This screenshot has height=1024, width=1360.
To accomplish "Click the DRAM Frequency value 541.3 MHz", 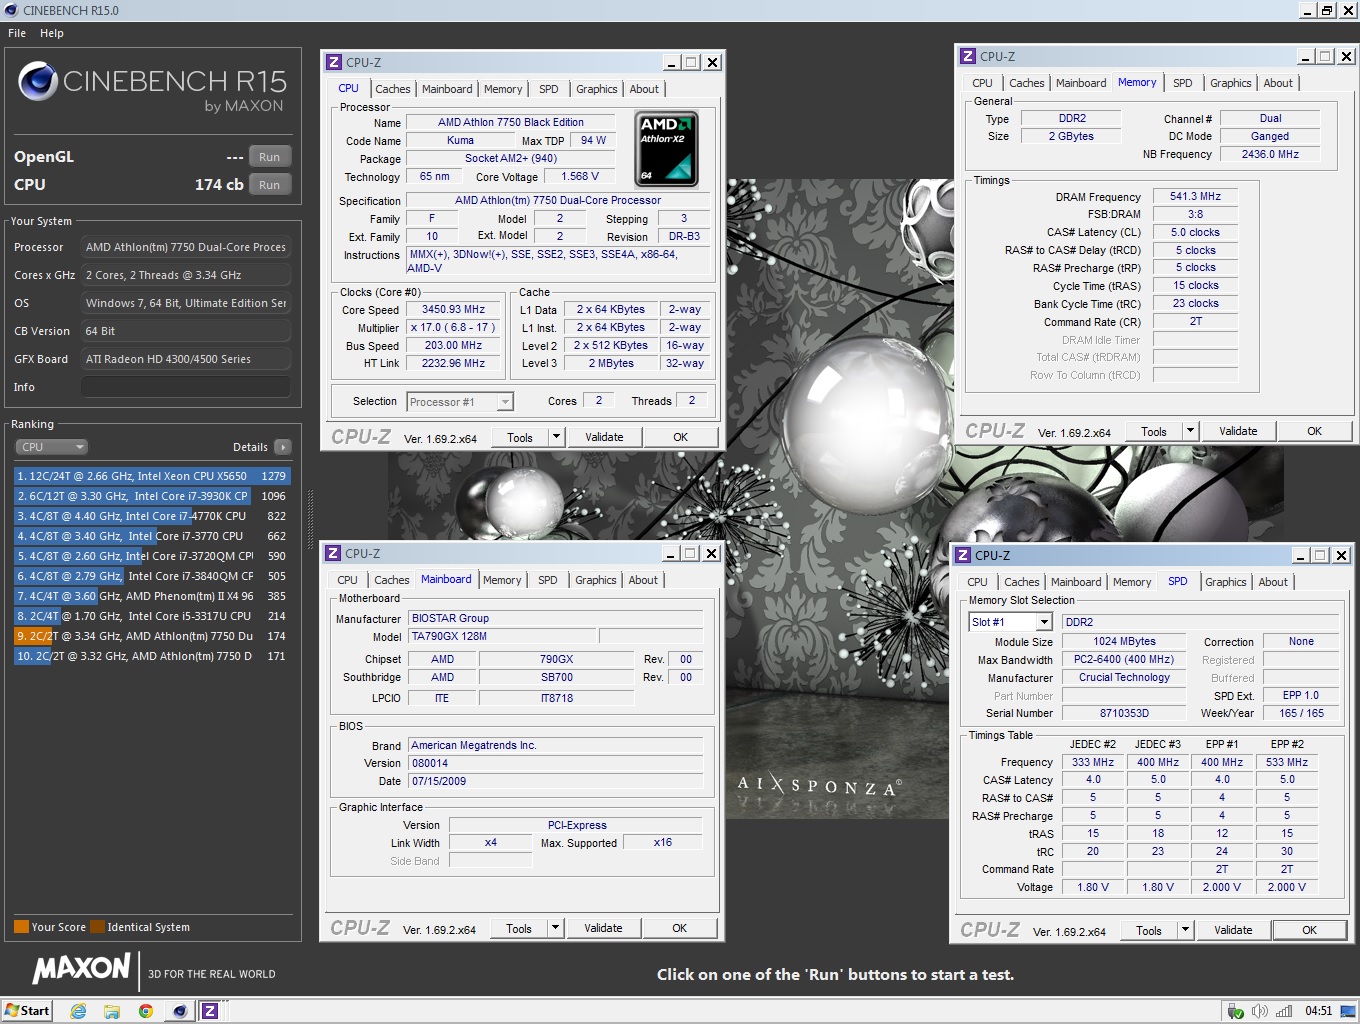I will (1195, 197).
